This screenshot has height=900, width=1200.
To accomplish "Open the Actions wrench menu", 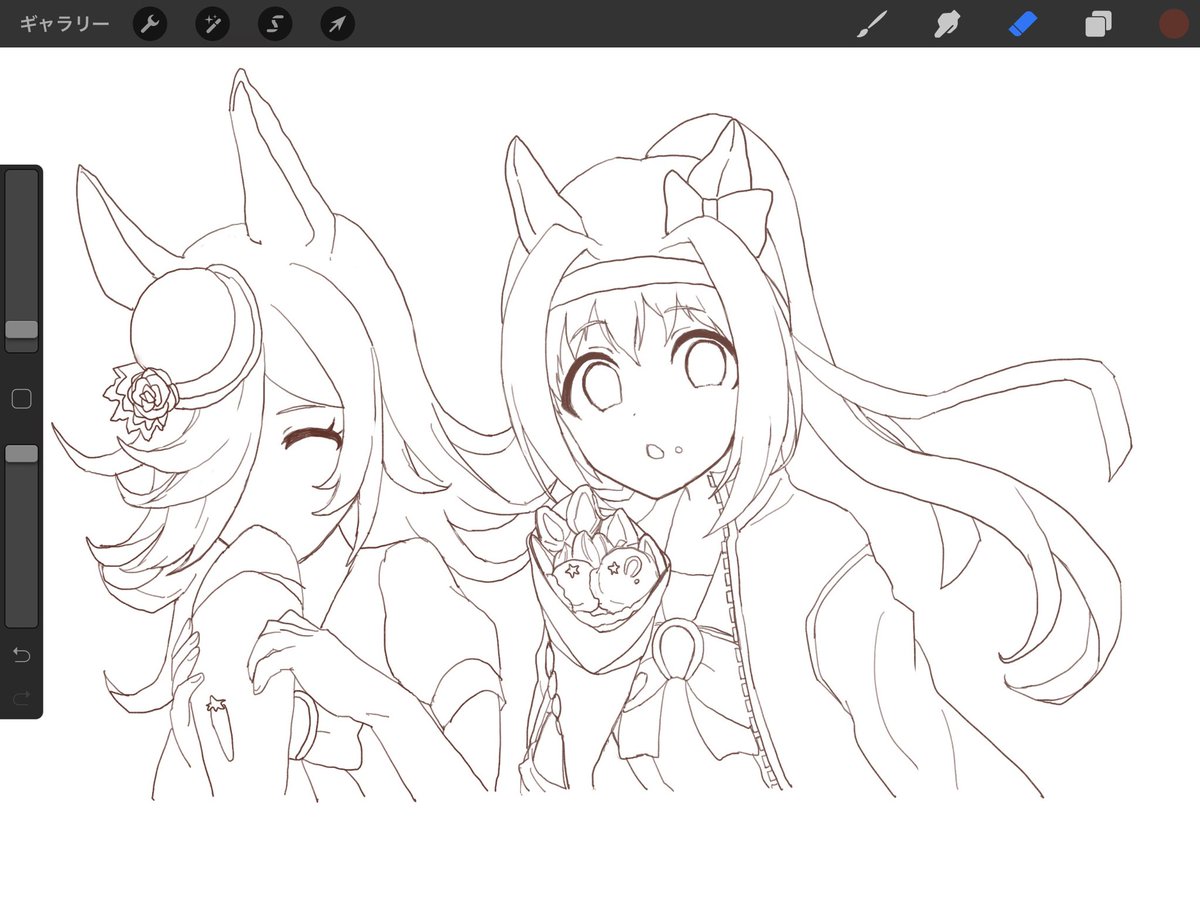I will (149, 24).
